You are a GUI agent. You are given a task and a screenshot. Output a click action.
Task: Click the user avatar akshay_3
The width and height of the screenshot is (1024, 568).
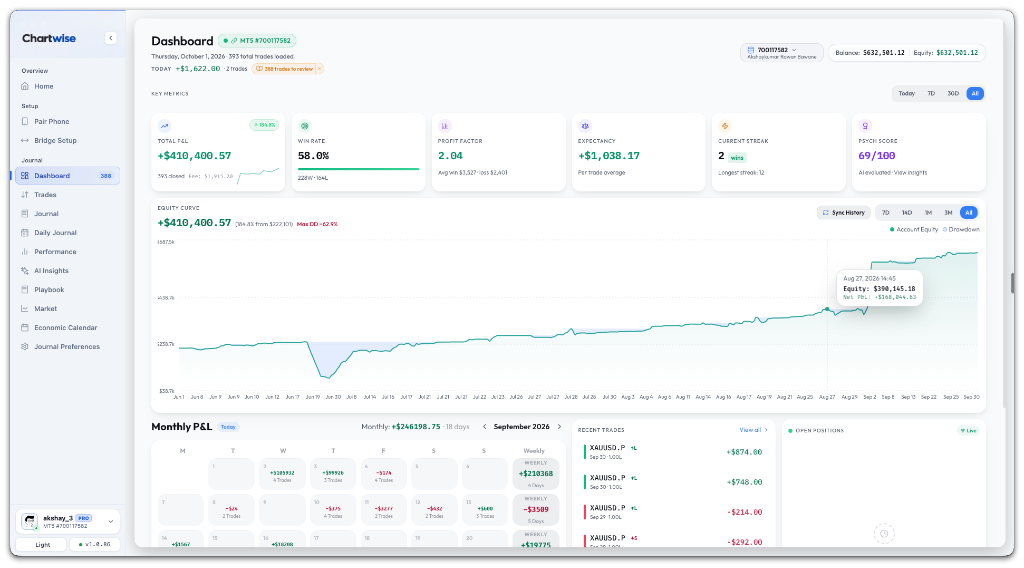click(29, 521)
